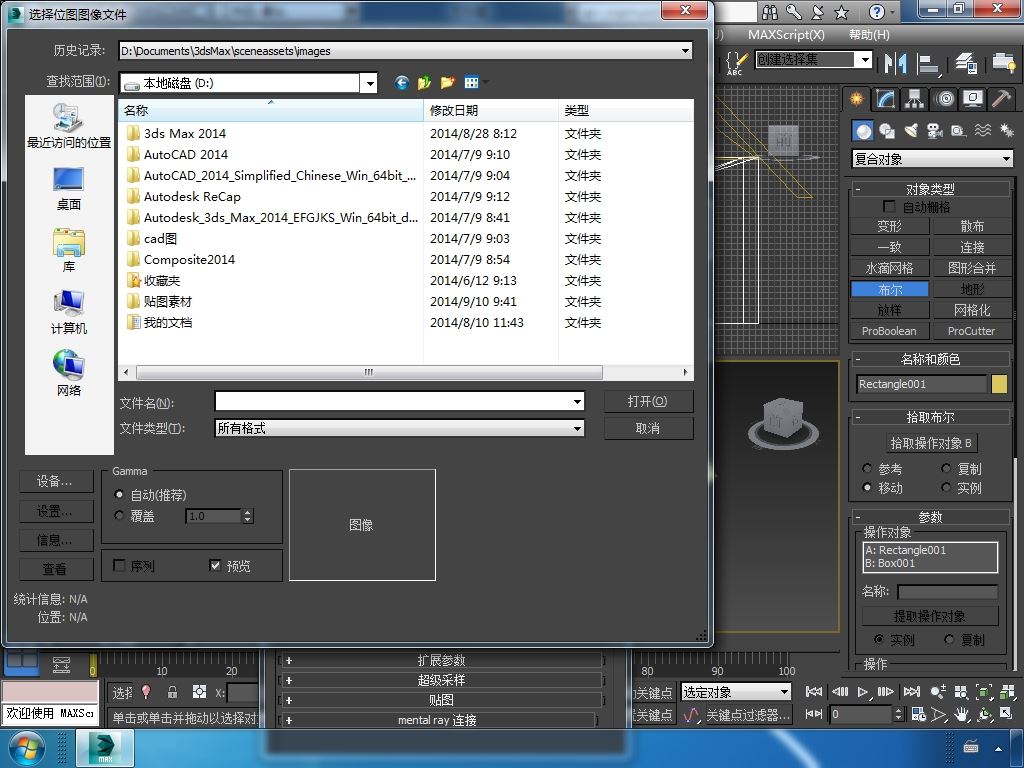Screen dimensions: 1024x768
Task: Open the MAXScript(X) menu
Action: pyautogui.click(x=786, y=35)
